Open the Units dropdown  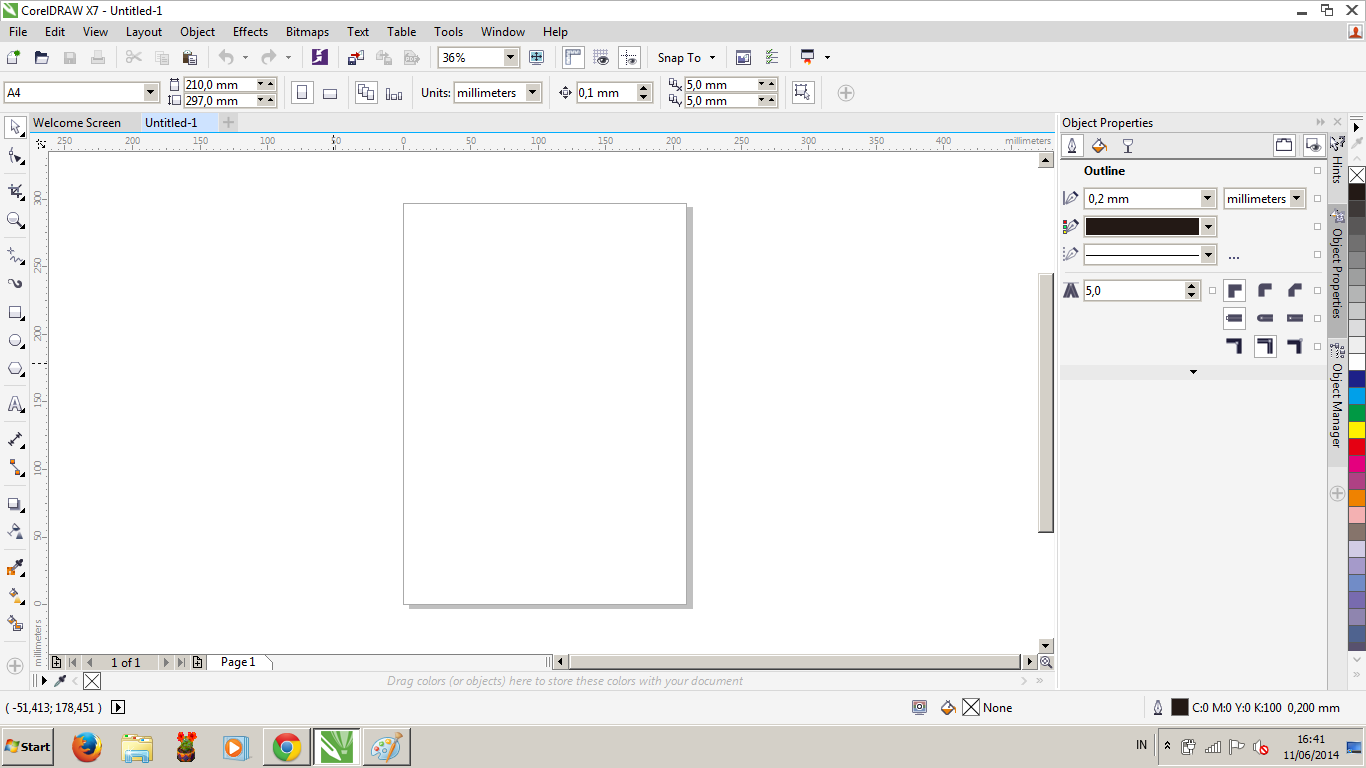pyautogui.click(x=531, y=92)
